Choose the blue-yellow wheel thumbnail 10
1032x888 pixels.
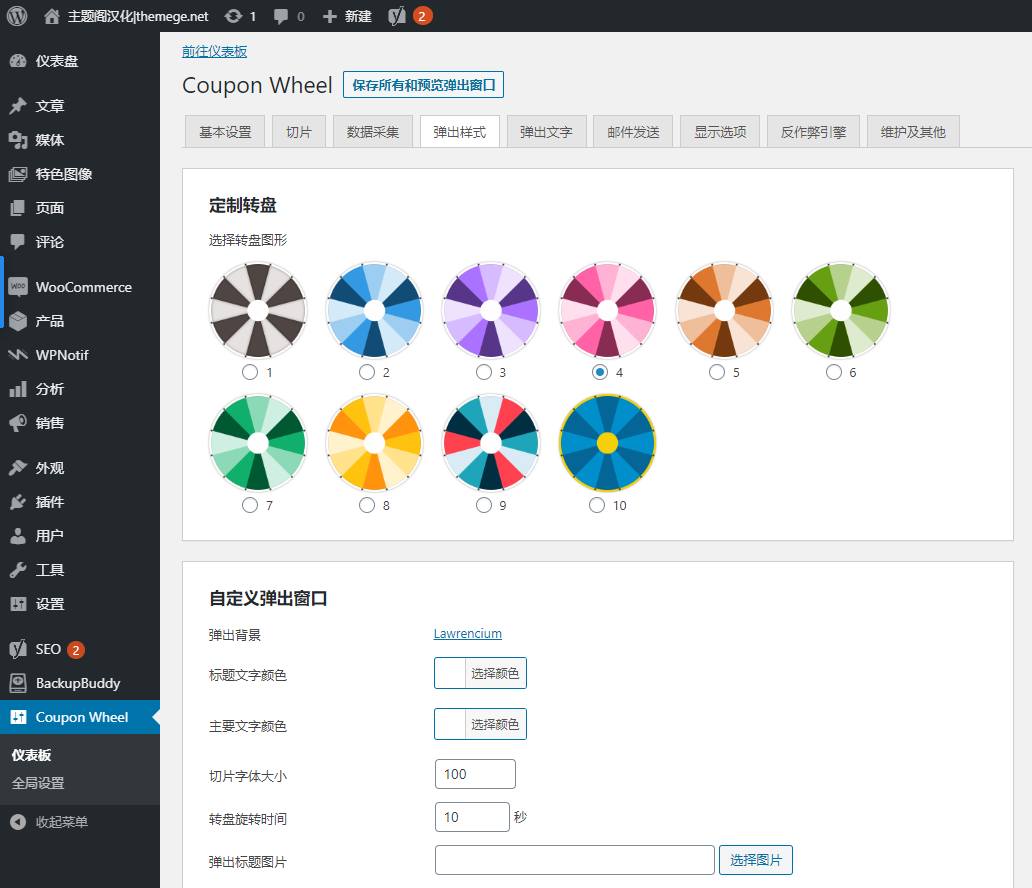pyautogui.click(x=607, y=443)
